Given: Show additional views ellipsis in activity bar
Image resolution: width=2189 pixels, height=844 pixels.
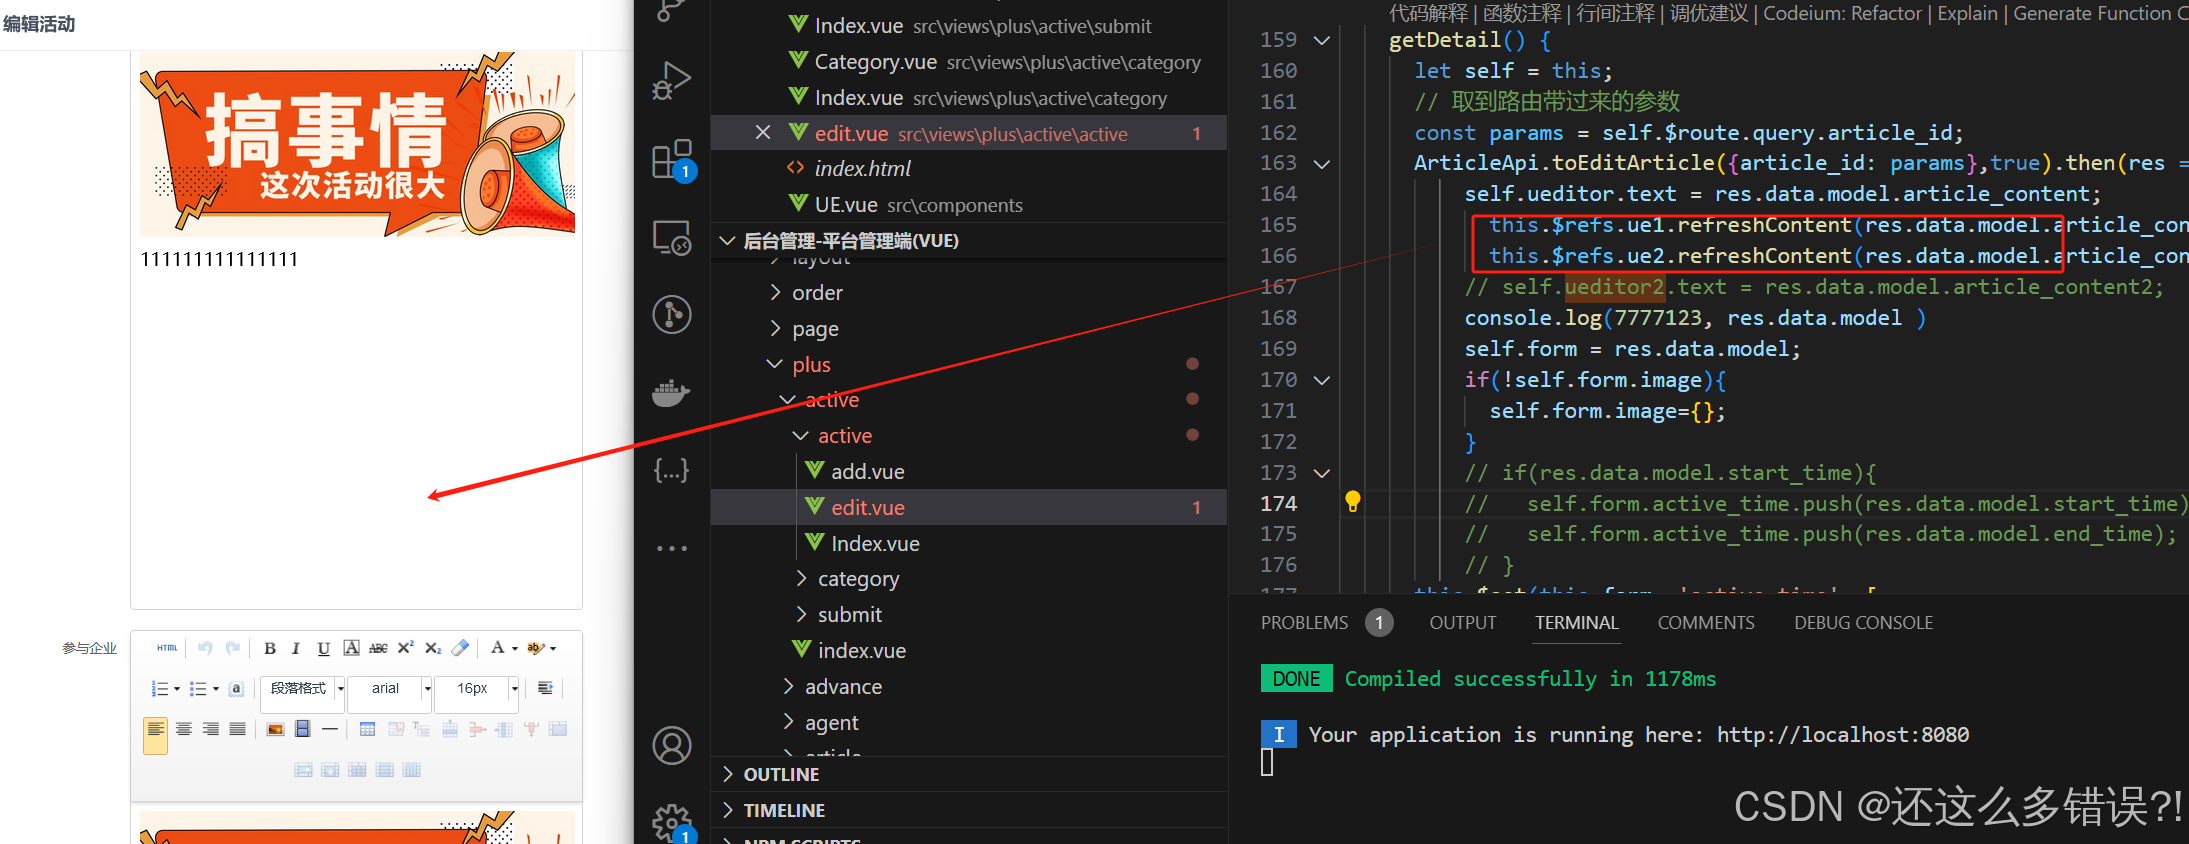Looking at the screenshot, I should pos(672,548).
